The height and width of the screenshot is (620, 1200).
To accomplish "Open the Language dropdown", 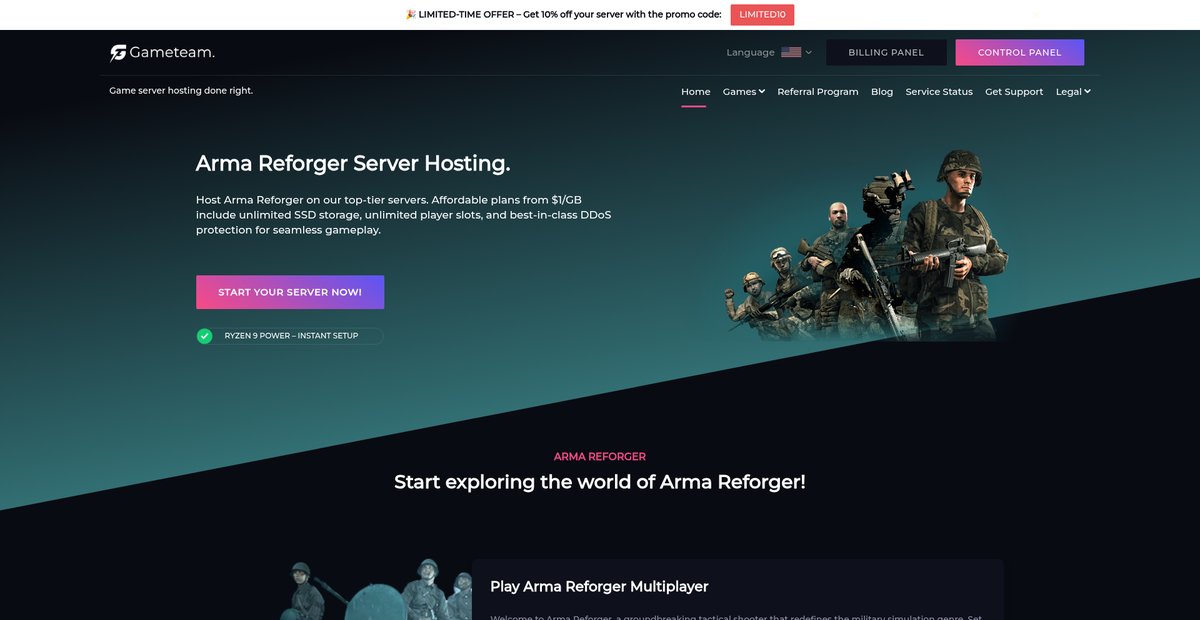I will click(x=769, y=52).
